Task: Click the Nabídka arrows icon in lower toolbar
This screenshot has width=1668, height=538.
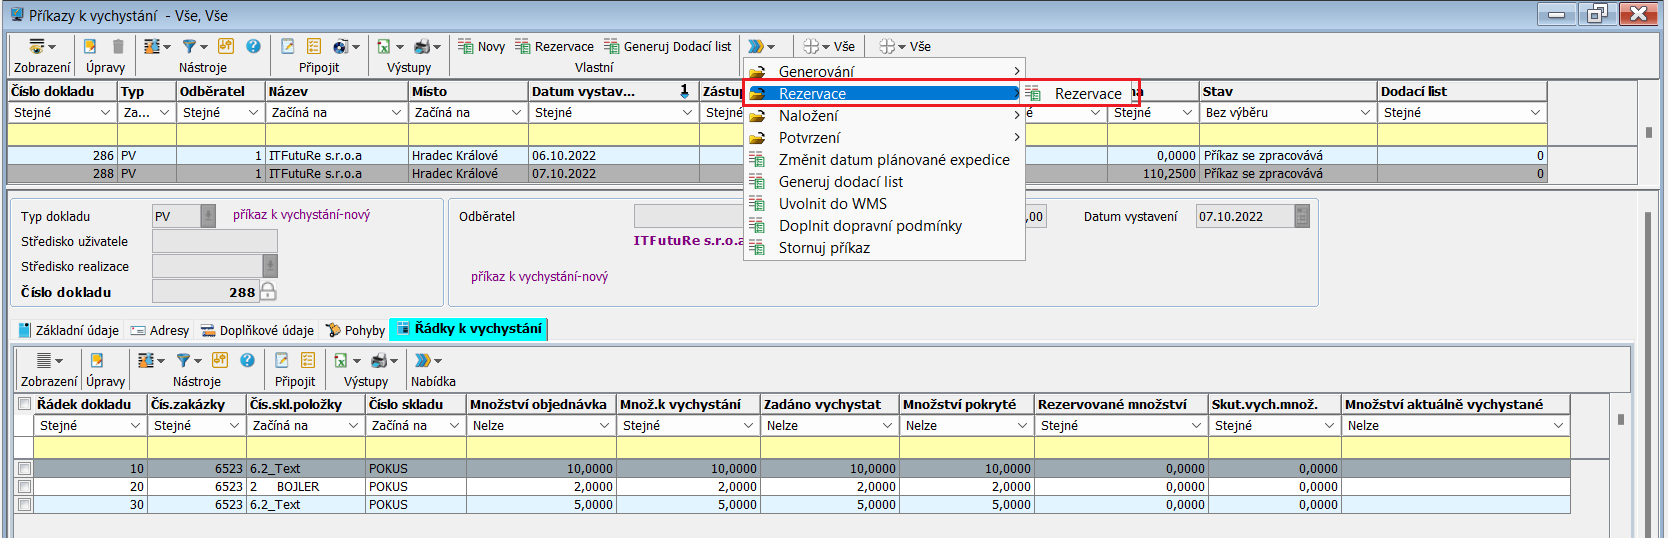Action: point(423,360)
